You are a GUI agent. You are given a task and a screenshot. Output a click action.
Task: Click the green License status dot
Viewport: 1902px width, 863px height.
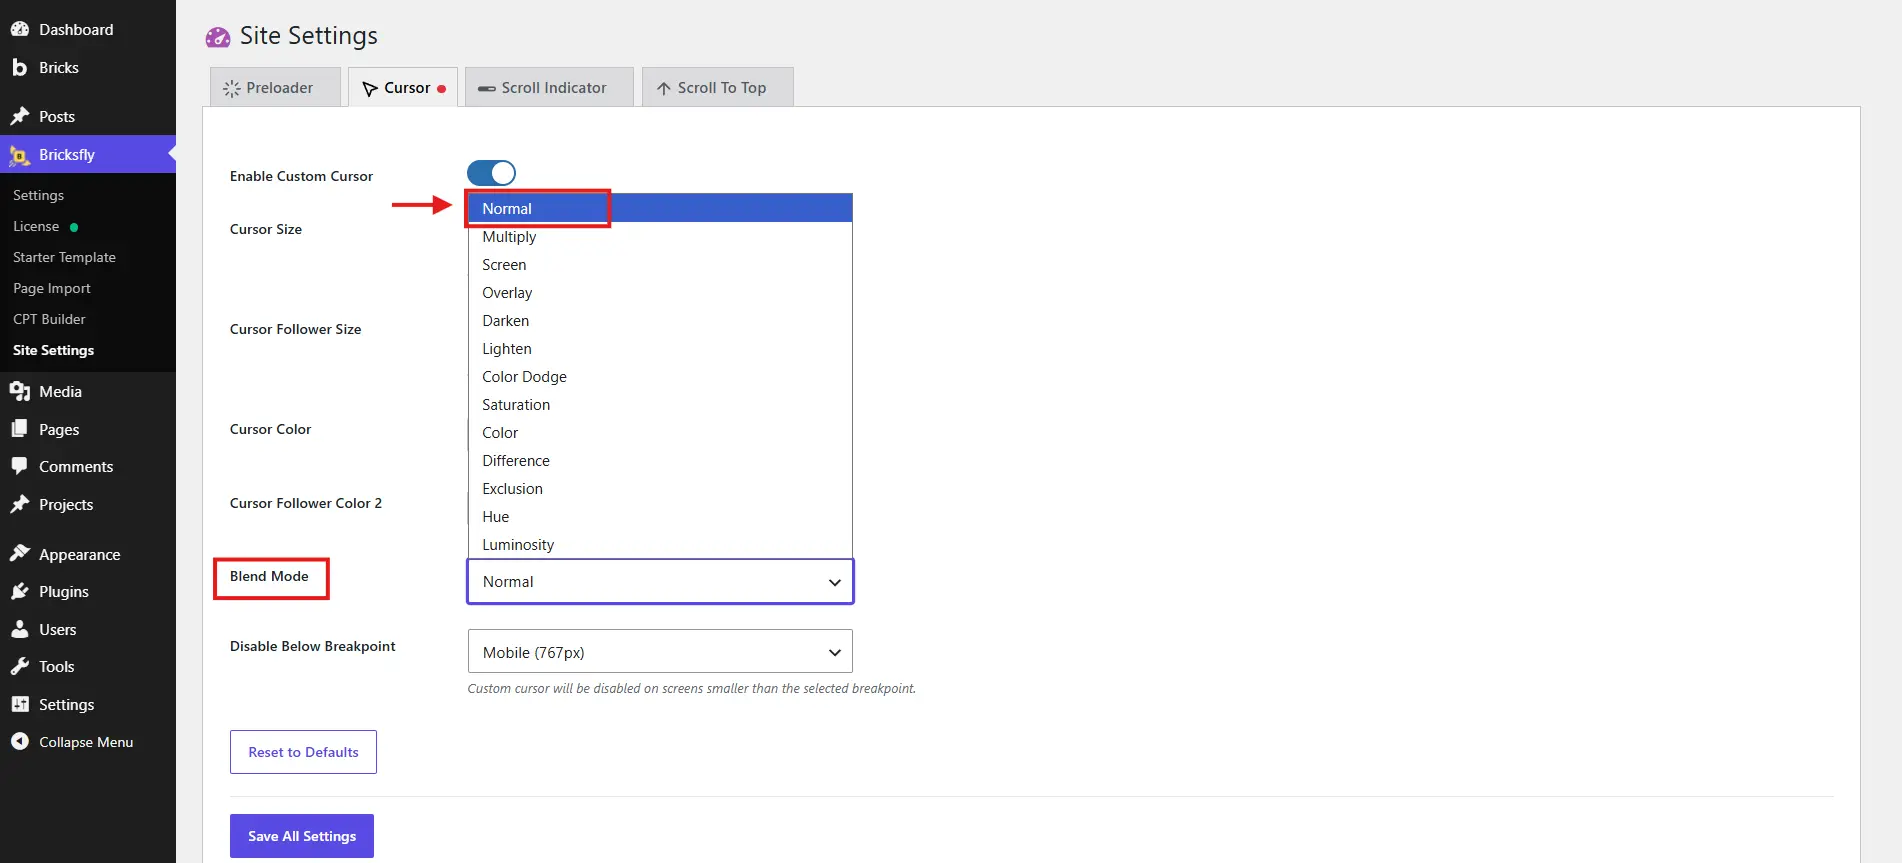(74, 227)
